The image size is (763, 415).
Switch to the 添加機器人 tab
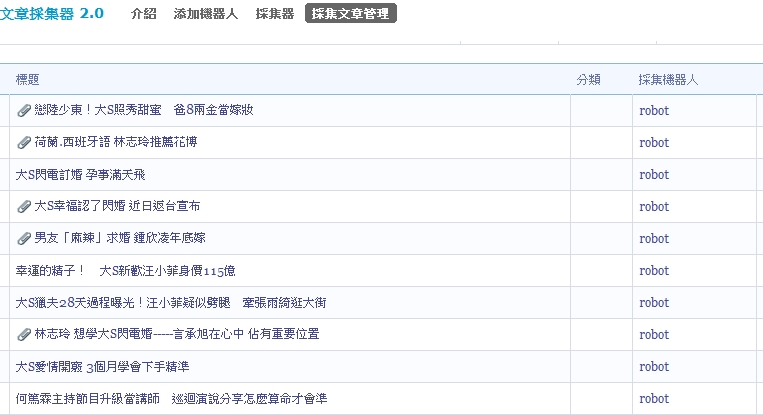pyautogui.click(x=205, y=14)
